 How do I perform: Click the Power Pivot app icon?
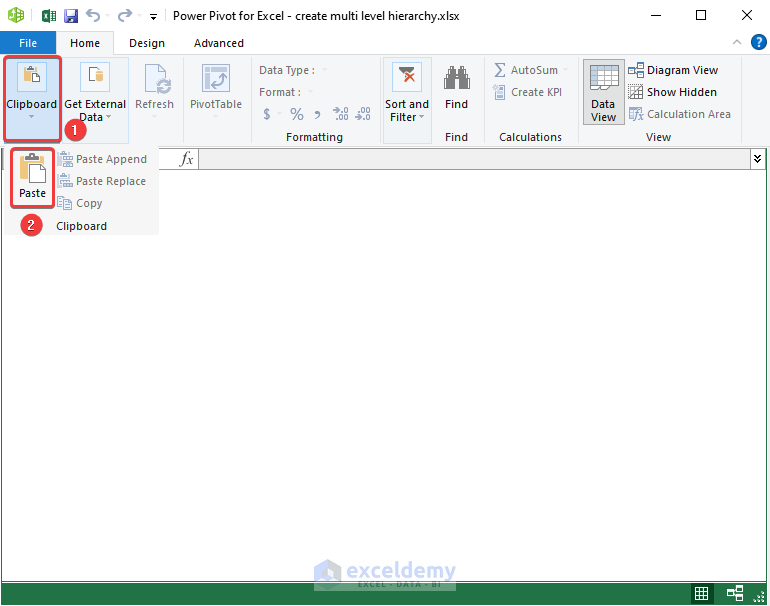(x=16, y=16)
